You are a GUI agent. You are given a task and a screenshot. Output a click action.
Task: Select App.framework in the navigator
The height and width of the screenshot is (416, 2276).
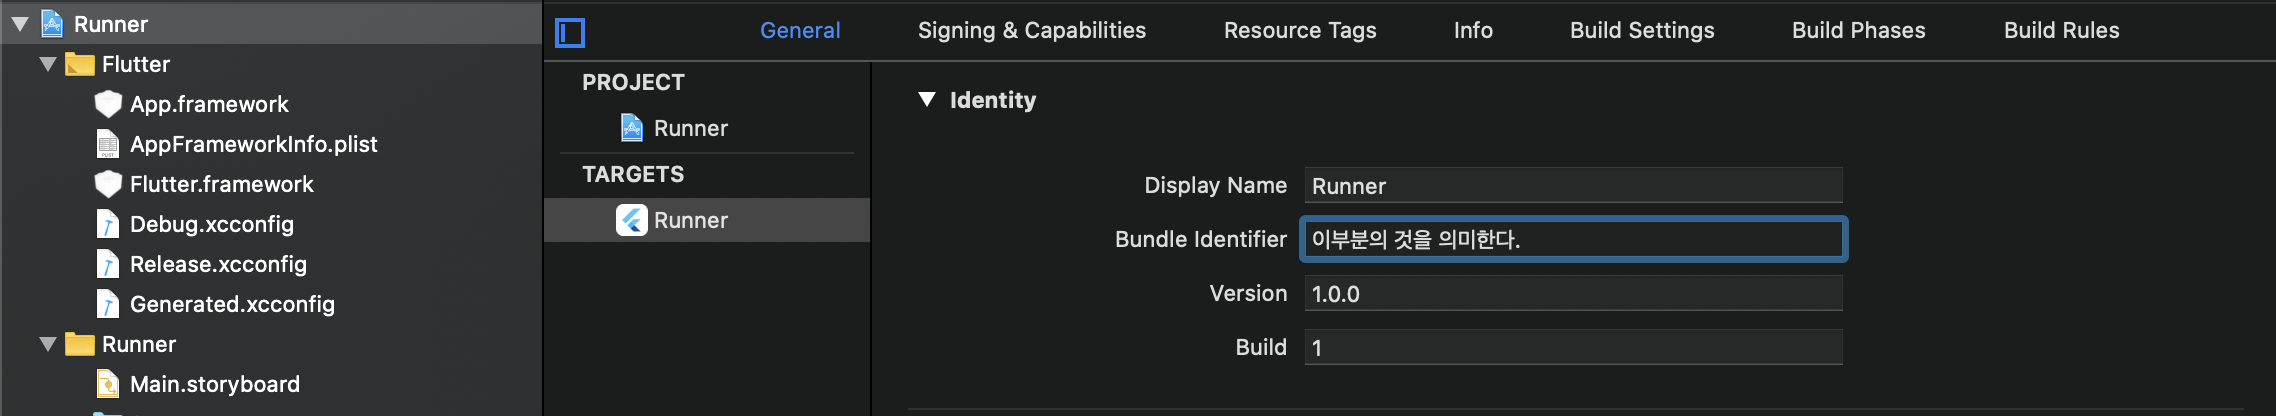click(x=209, y=104)
